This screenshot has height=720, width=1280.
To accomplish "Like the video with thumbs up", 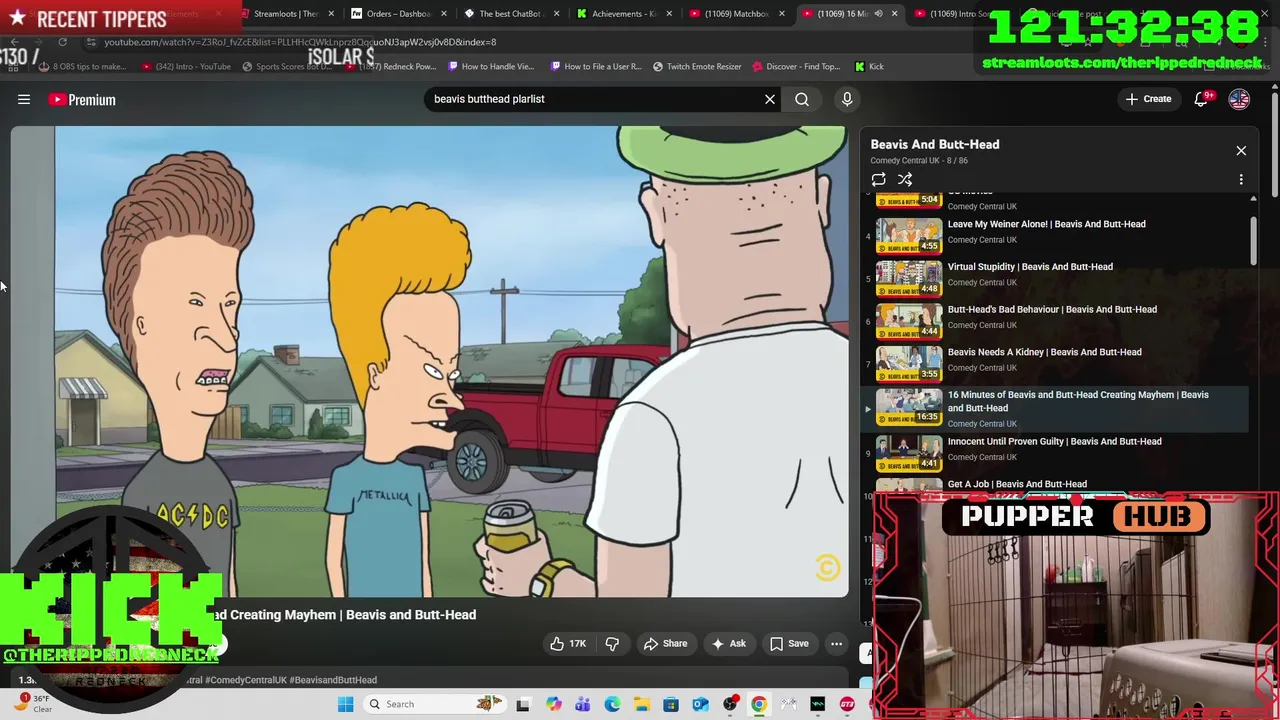I will click(569, 644).
